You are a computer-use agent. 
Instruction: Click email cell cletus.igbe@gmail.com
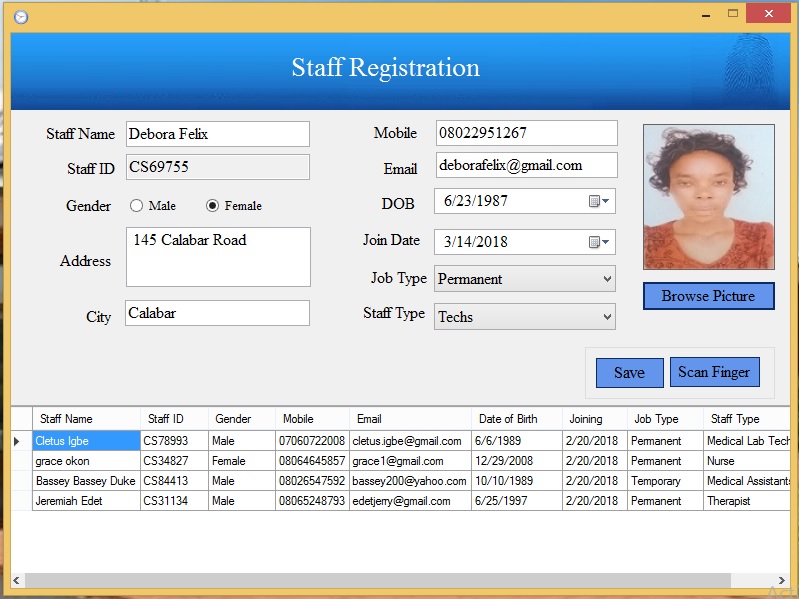tap(410, 441)
